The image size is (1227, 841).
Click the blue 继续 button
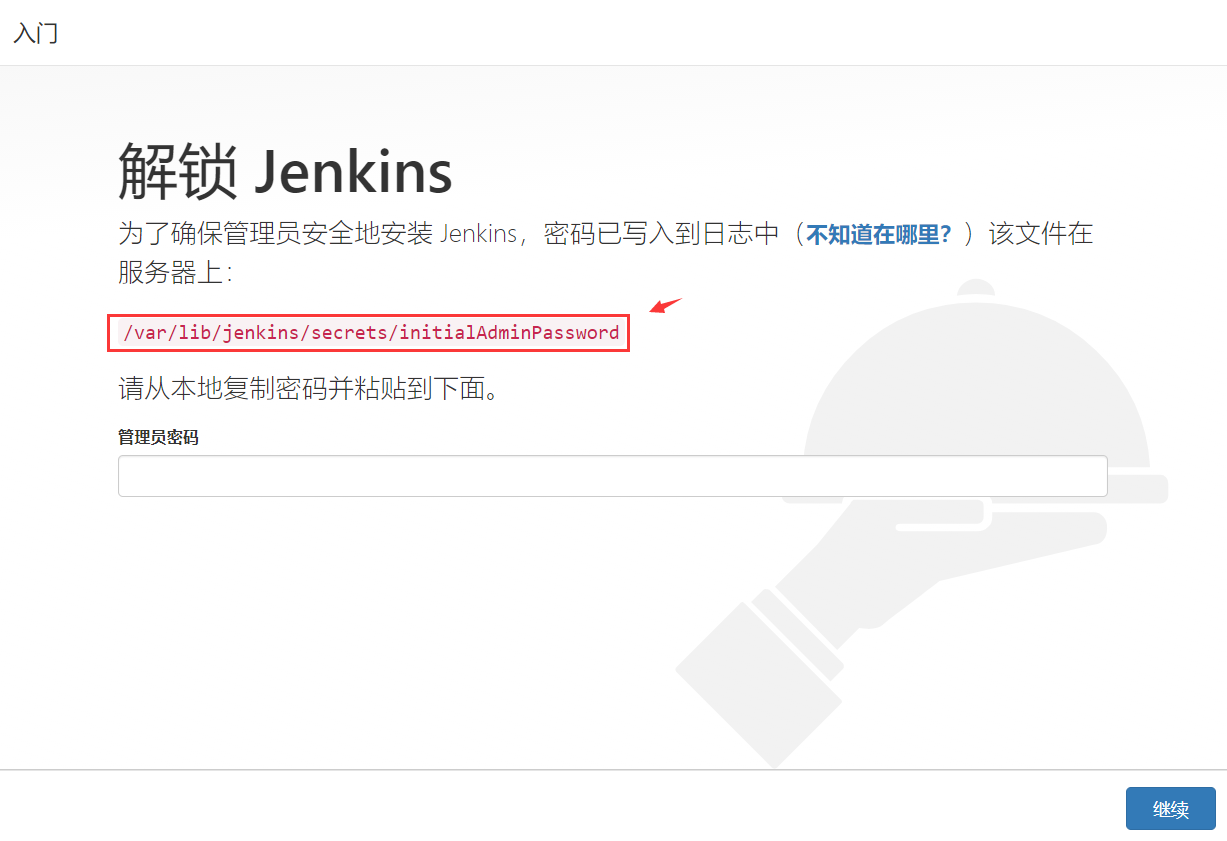tap(1170, 808)
